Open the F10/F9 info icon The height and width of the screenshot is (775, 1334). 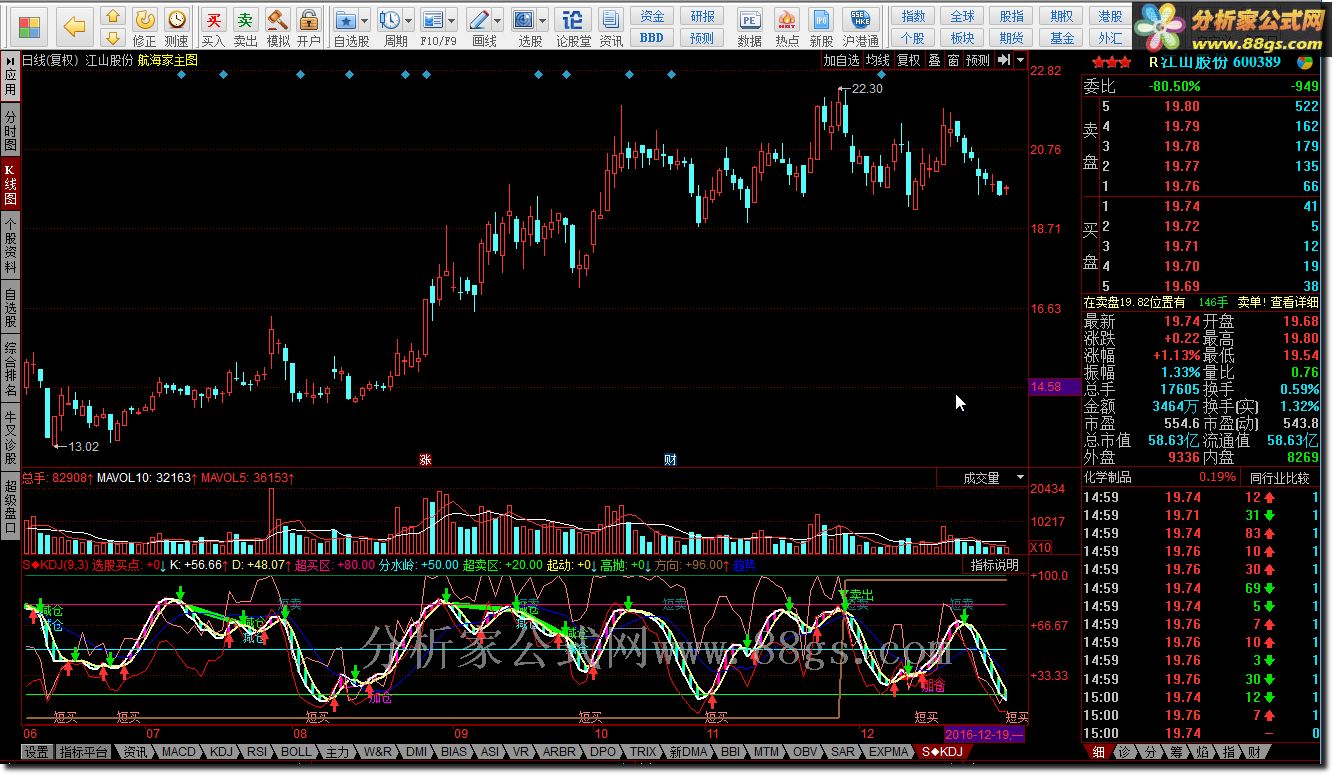[433, 20]
